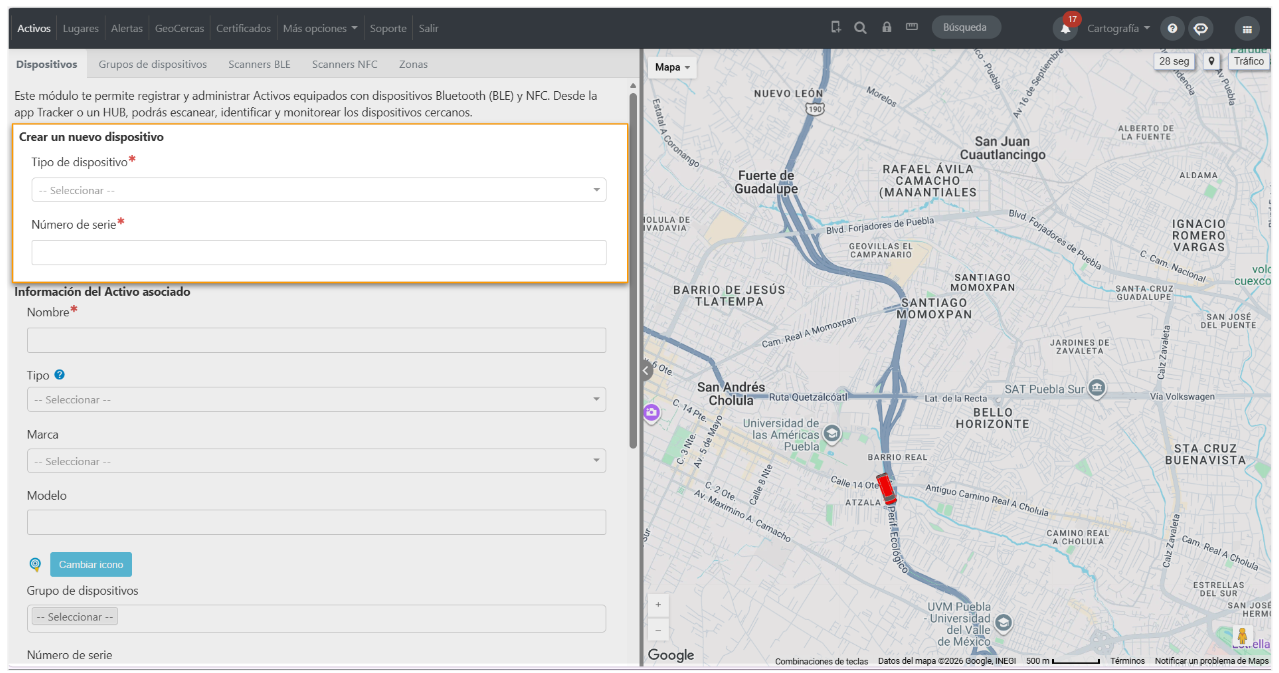The width and height of the screenshot is (1279, 673).
Task: Click the red vehicle marker on the map
Action: coord(886,488)
